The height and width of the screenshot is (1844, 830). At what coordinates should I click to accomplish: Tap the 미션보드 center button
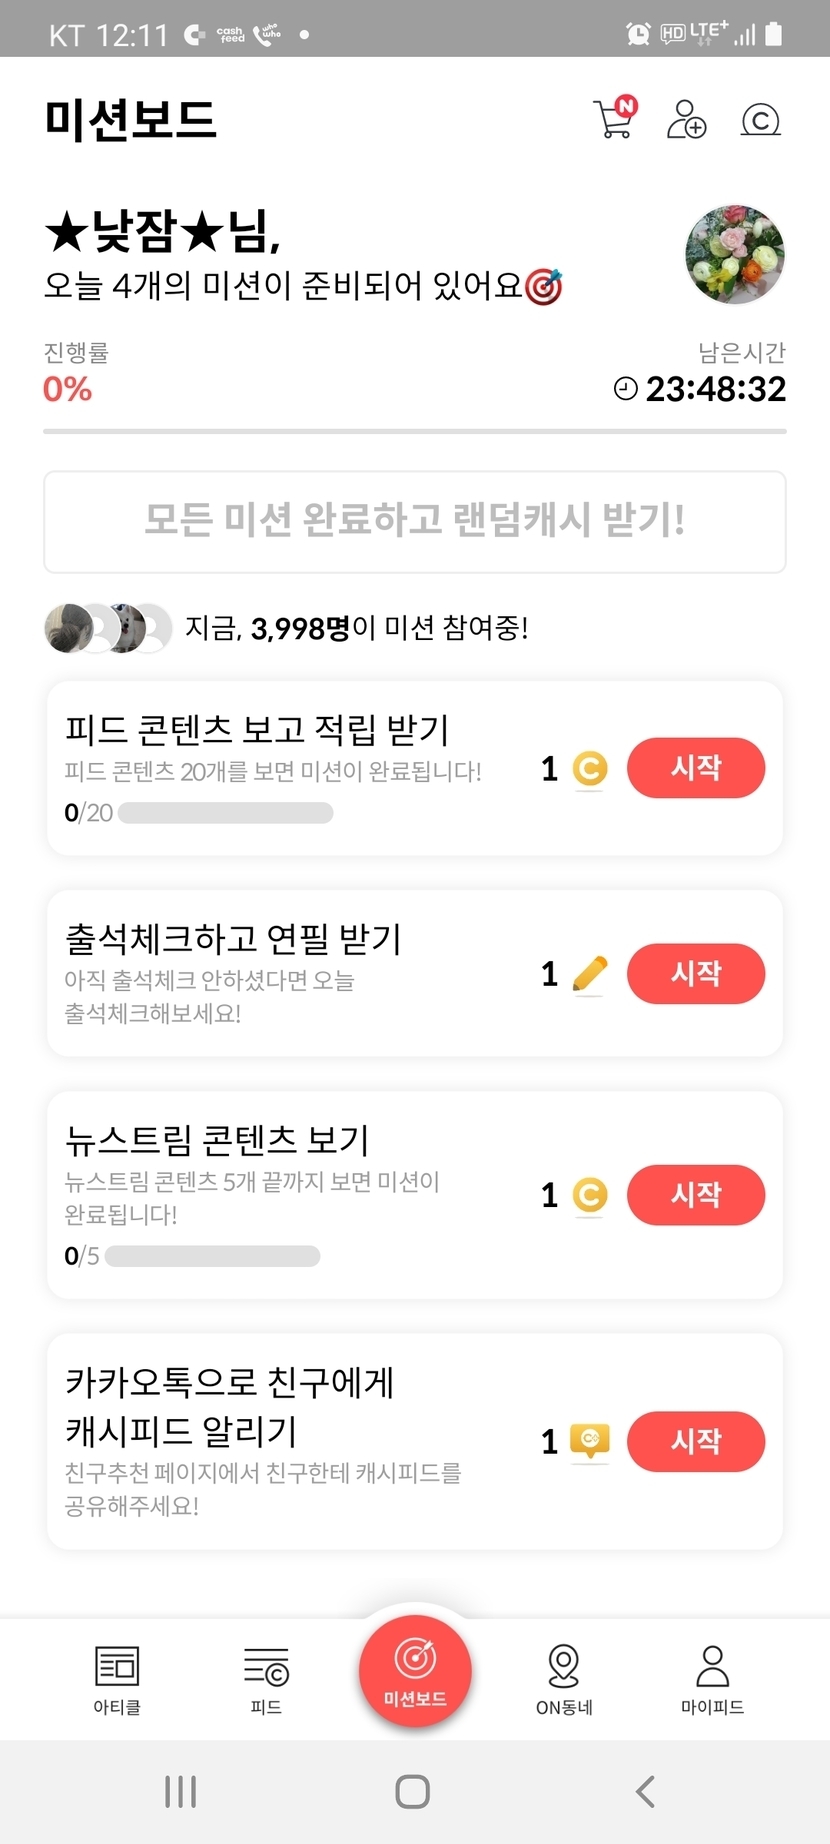(x=415, y=1670)
